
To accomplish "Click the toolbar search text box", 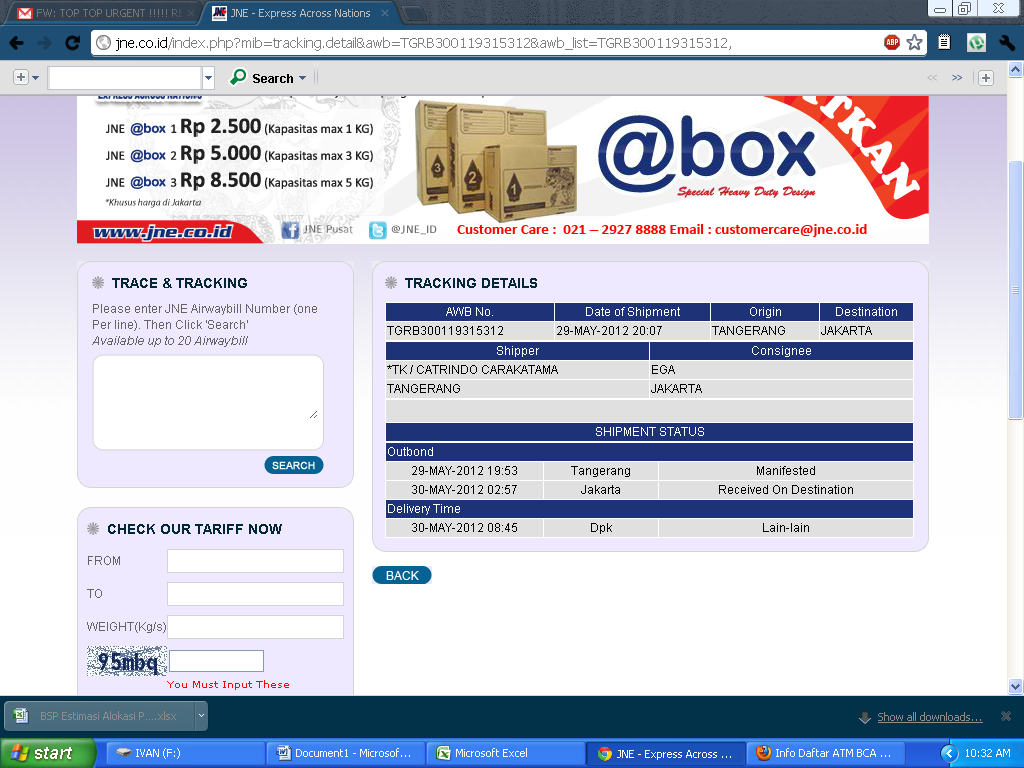I will 125,78.
